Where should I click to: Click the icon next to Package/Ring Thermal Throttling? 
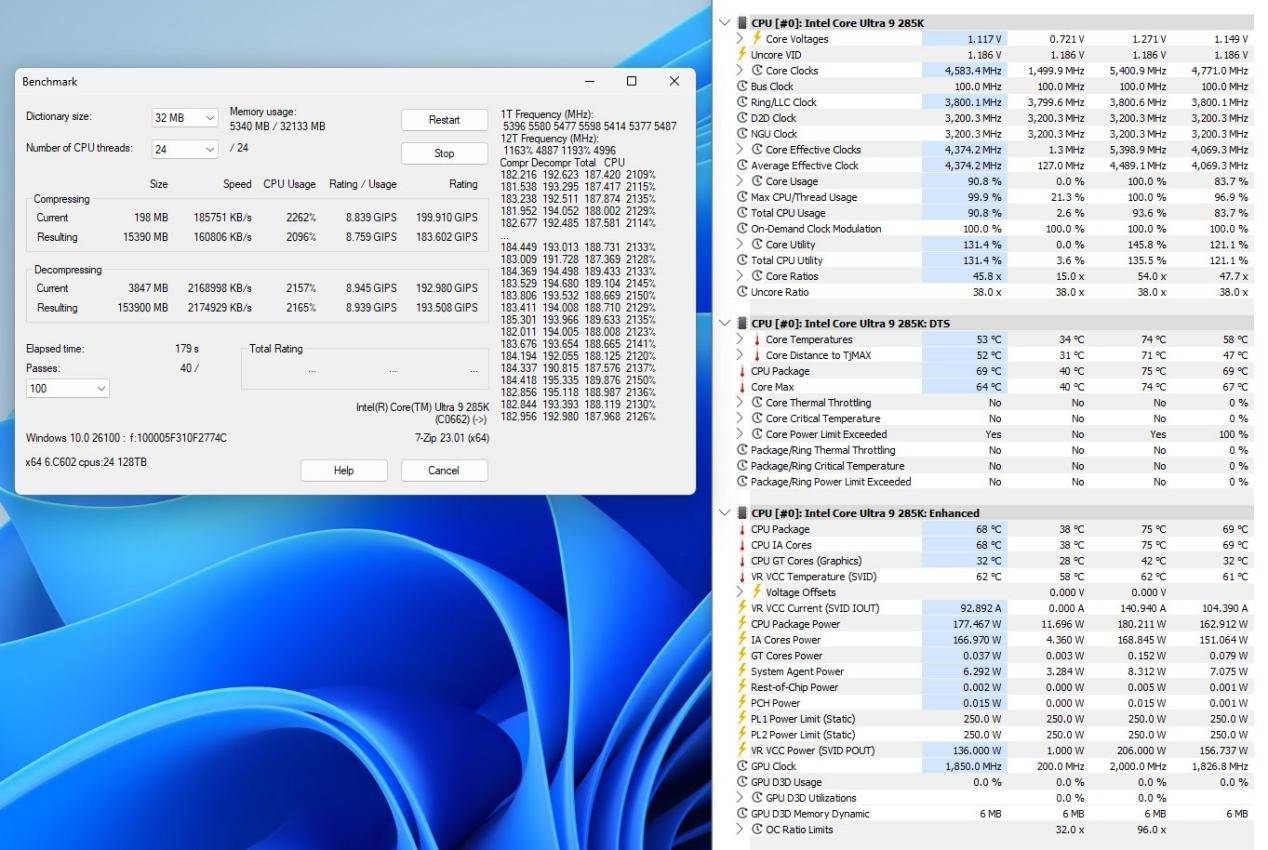coord(741,450)
